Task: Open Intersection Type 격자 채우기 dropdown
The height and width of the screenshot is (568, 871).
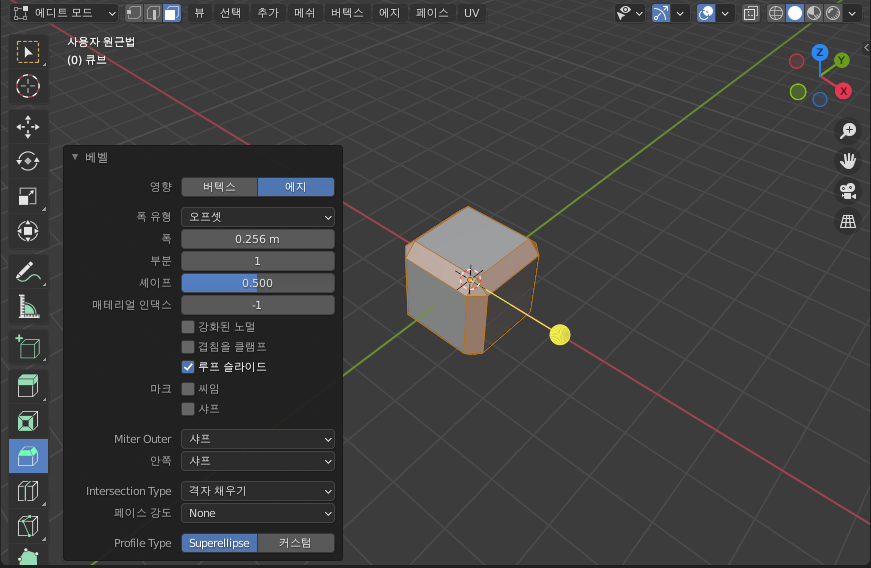Action: coord(258,491)
